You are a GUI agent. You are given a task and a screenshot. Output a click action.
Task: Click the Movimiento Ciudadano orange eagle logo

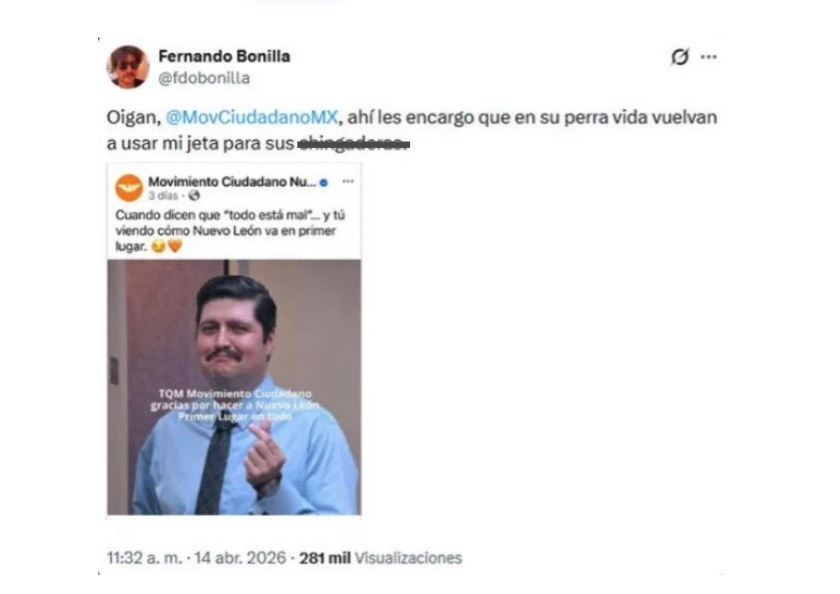coord(129,188)
